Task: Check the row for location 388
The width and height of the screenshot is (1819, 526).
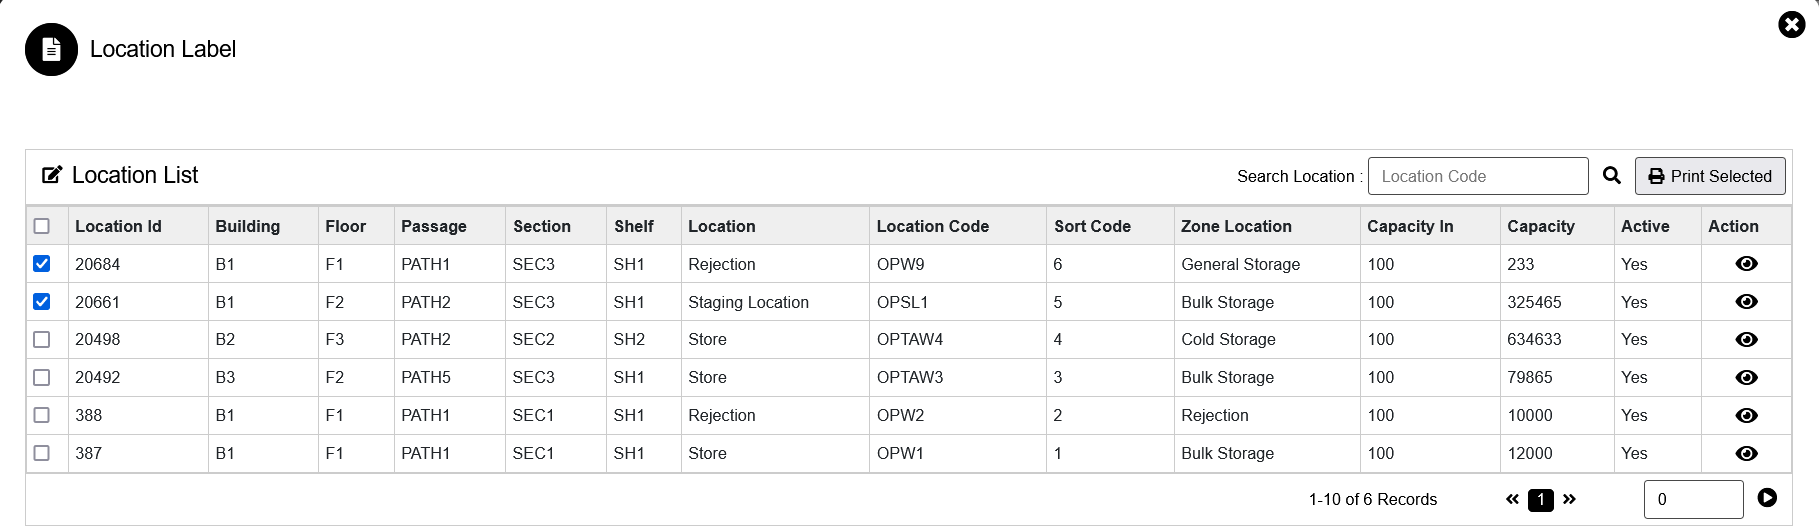Action: coord(42,415)
